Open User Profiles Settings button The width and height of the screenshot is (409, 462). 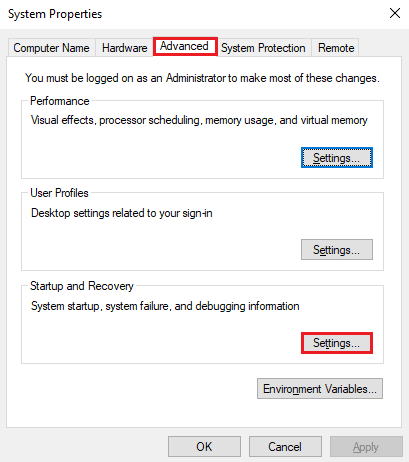pos(337,249)
